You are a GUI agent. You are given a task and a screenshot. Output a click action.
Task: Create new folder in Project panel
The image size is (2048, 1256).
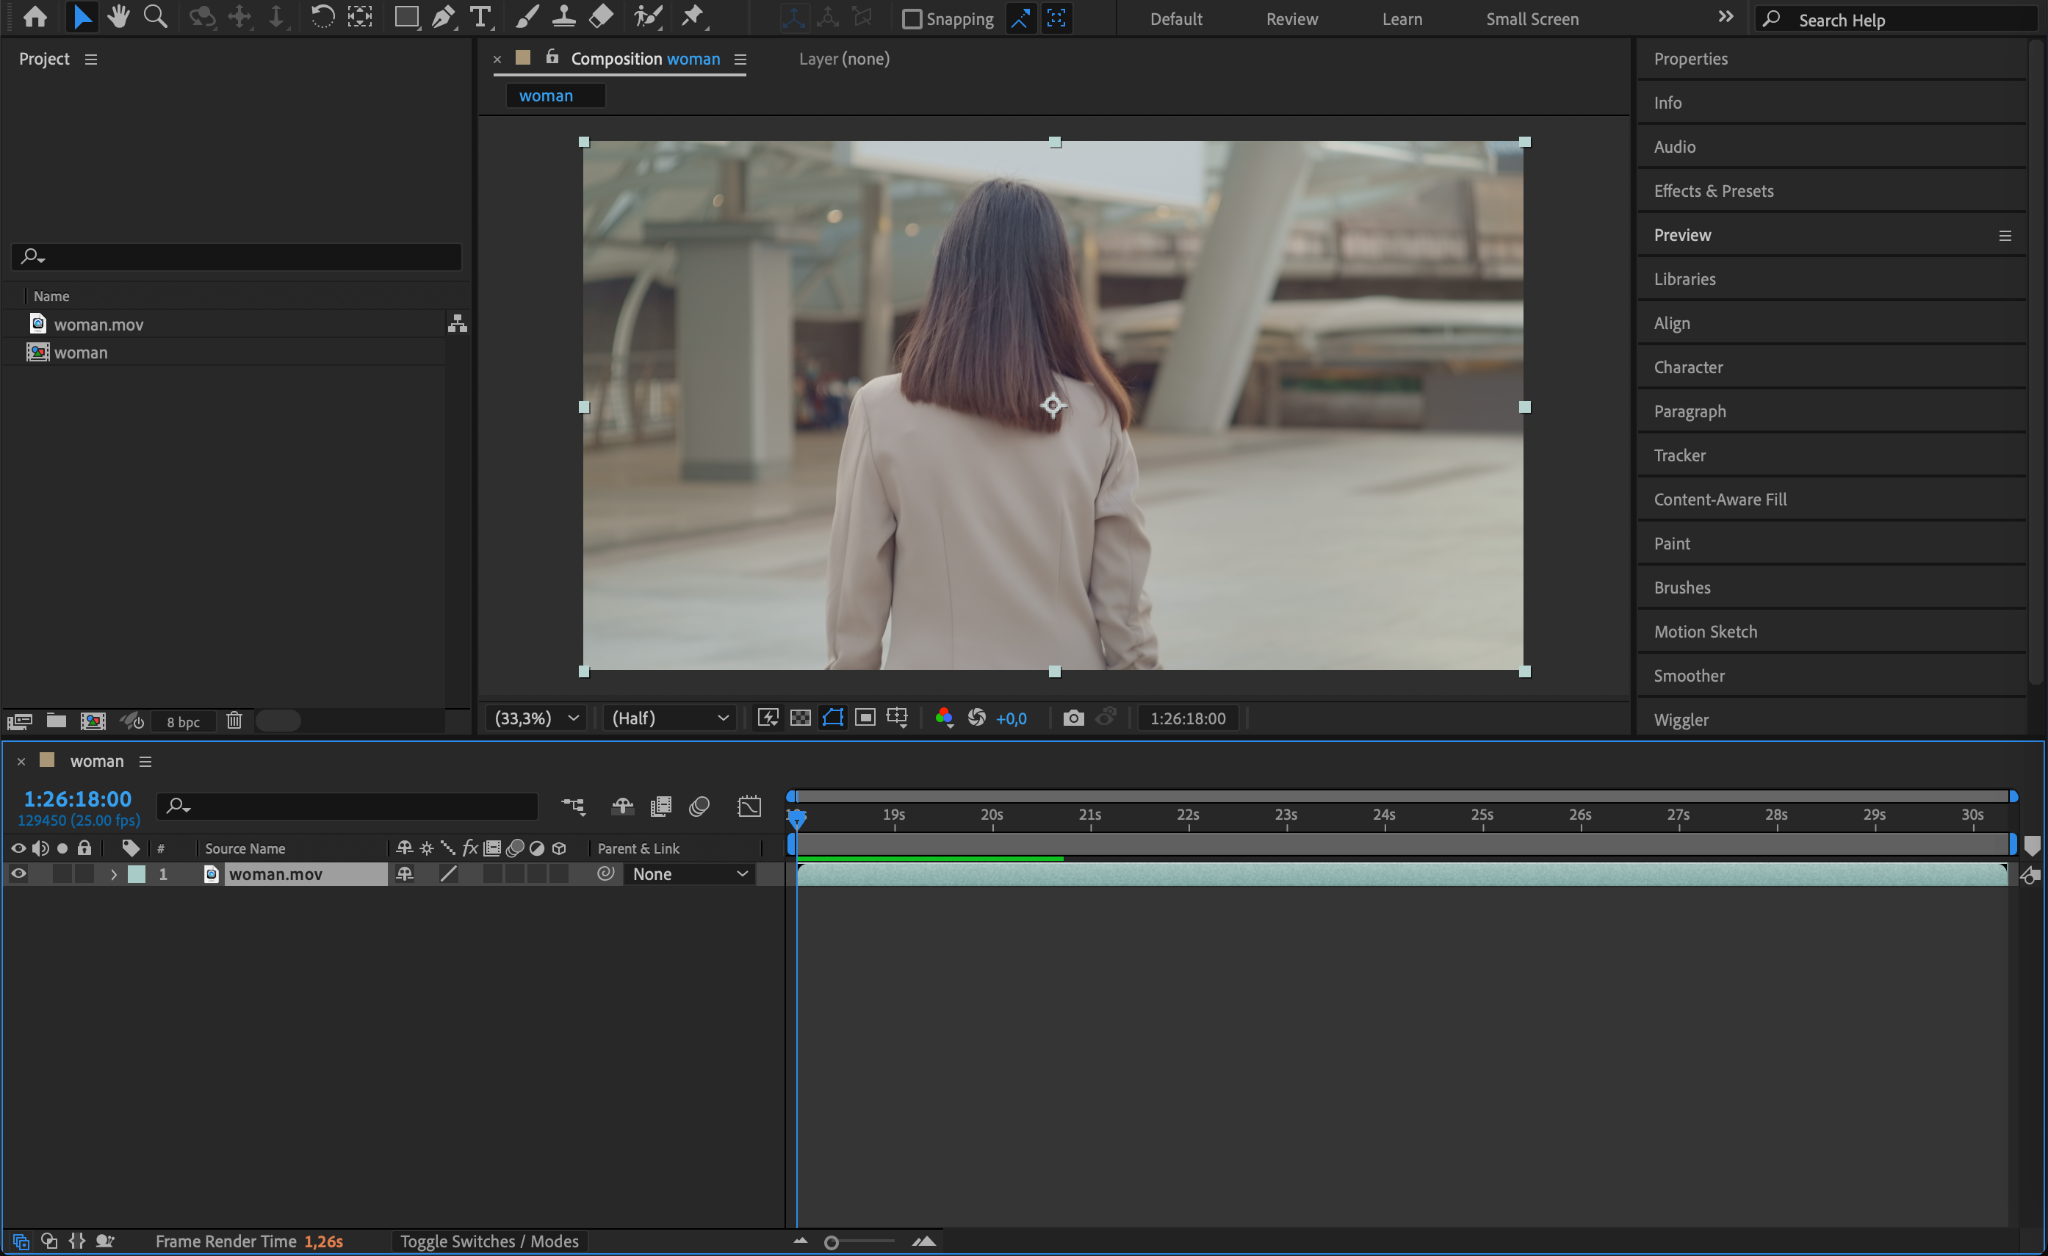pos(57,721)
